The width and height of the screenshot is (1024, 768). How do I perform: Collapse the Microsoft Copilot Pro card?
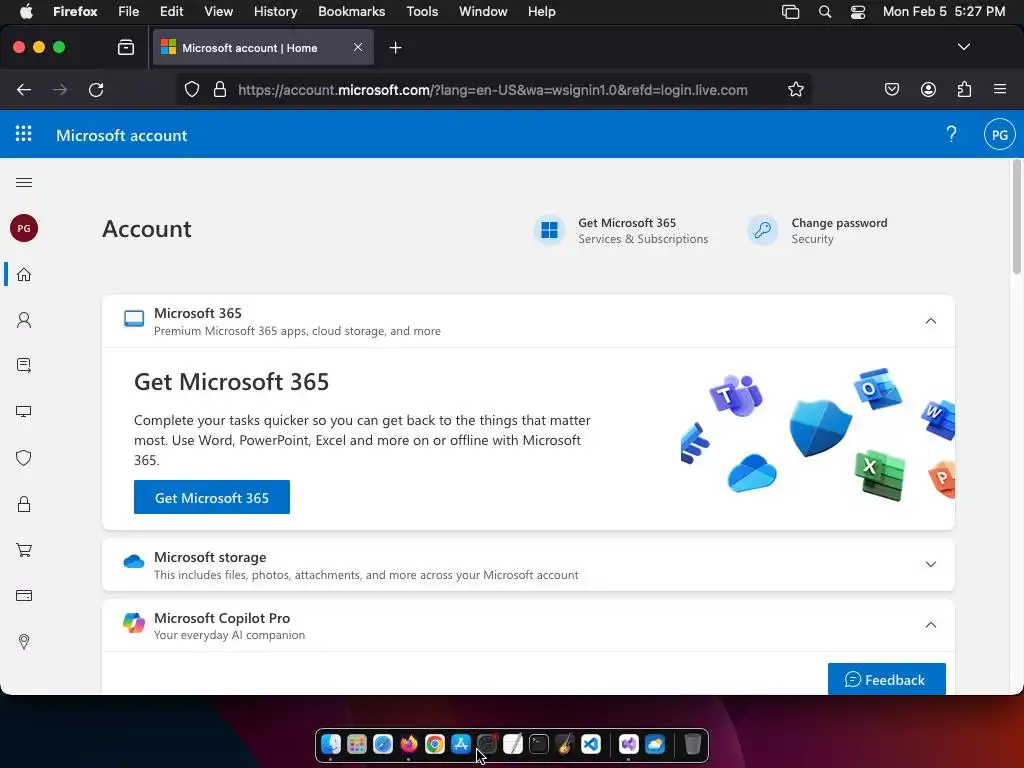[x=931, y=625]
